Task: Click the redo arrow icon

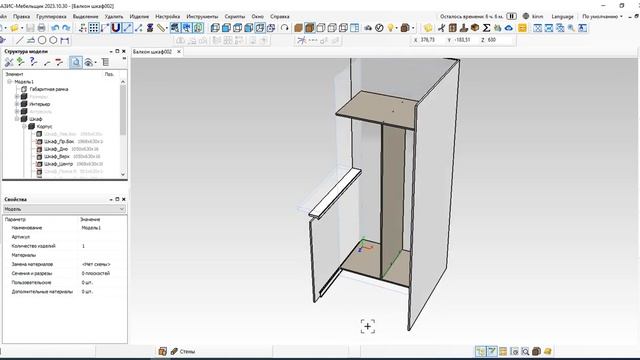Action: tap(66, 28)
